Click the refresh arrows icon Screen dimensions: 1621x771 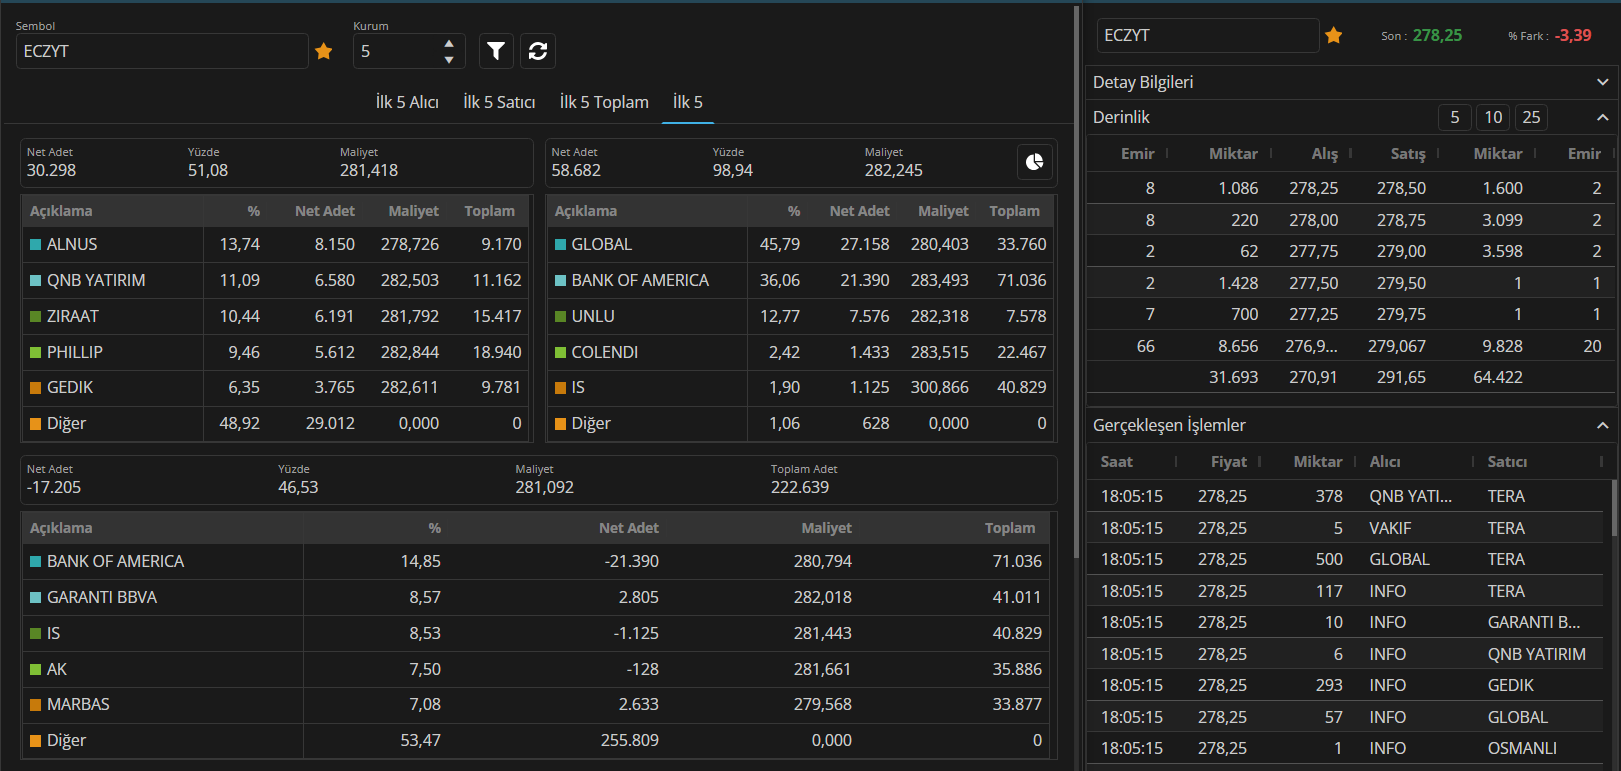point(538,51)
